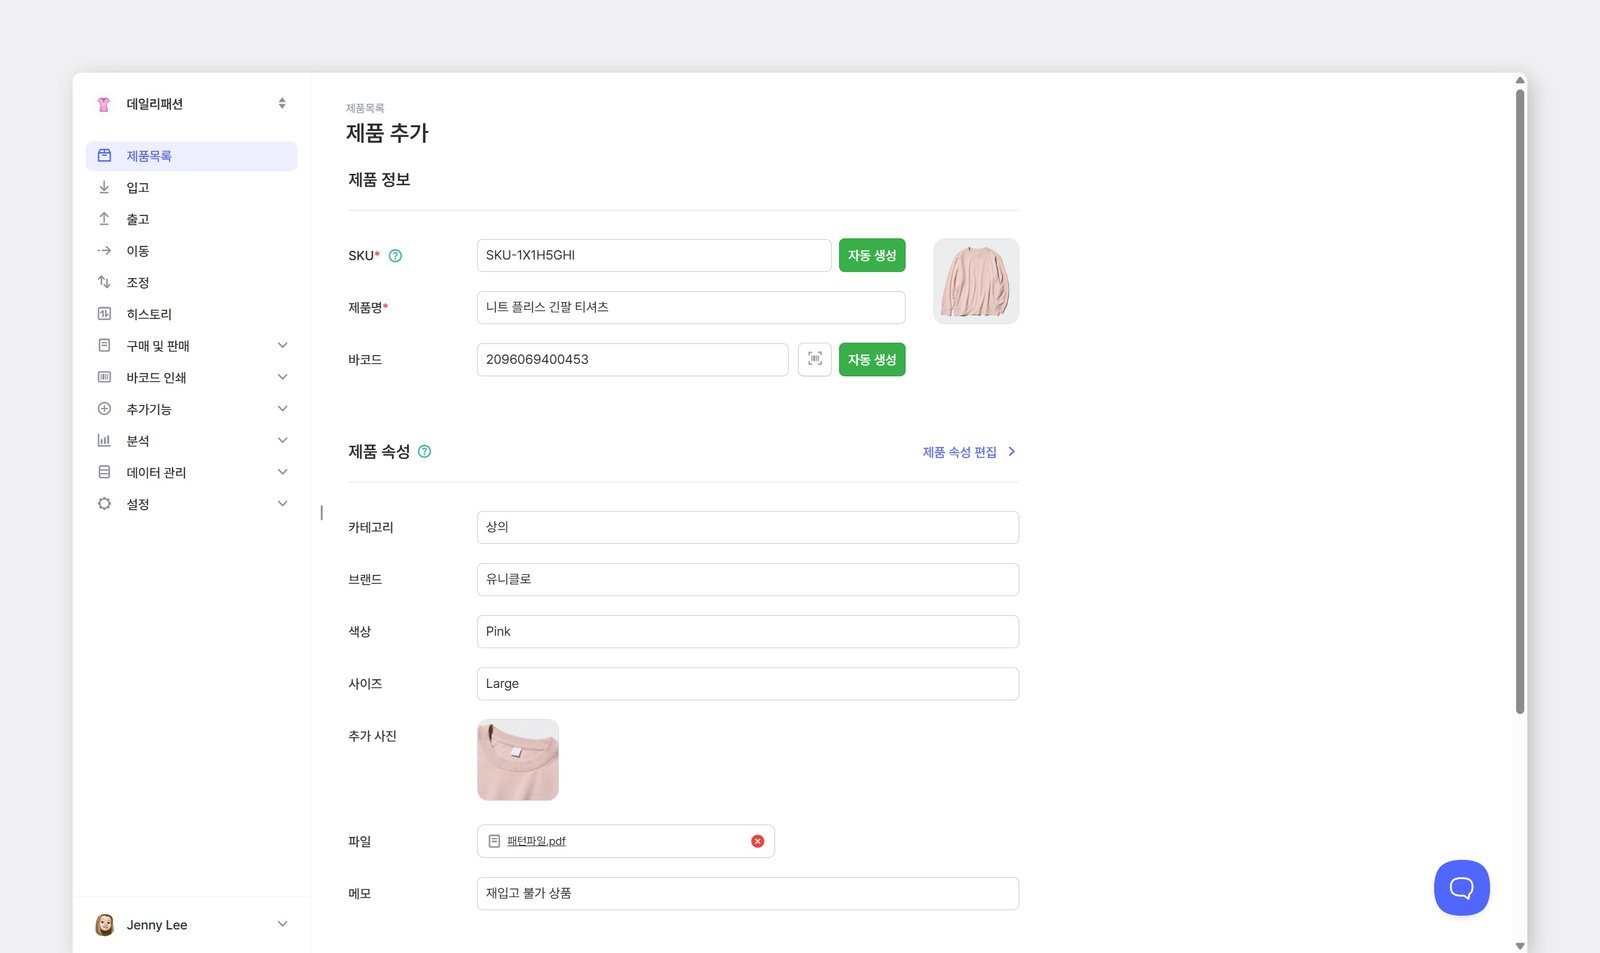This screenshot has height=953, width=1600.
Task: Open 조정 in the sidebar
Action: click(192, 282)
